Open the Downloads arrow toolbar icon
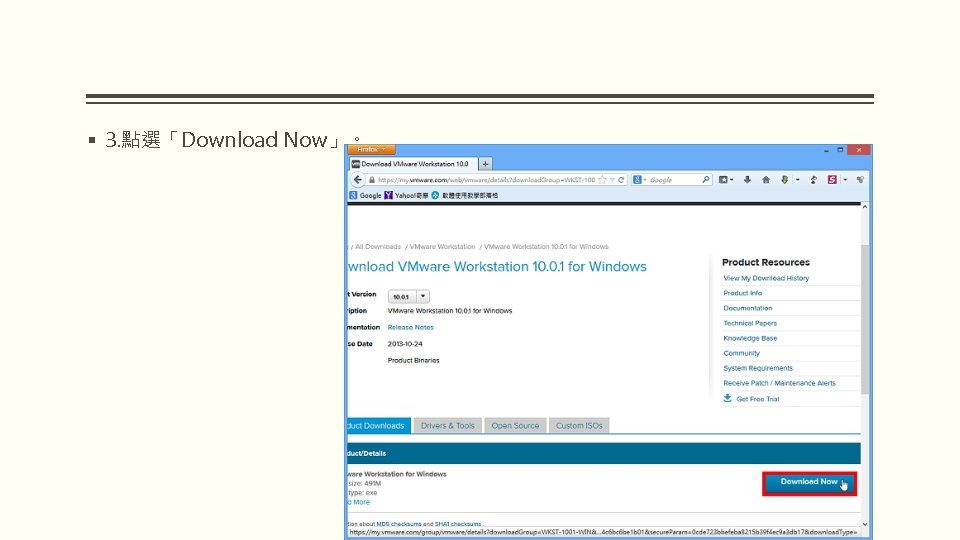Viewport: 960px width, 540px height. (x=747, y=180)
